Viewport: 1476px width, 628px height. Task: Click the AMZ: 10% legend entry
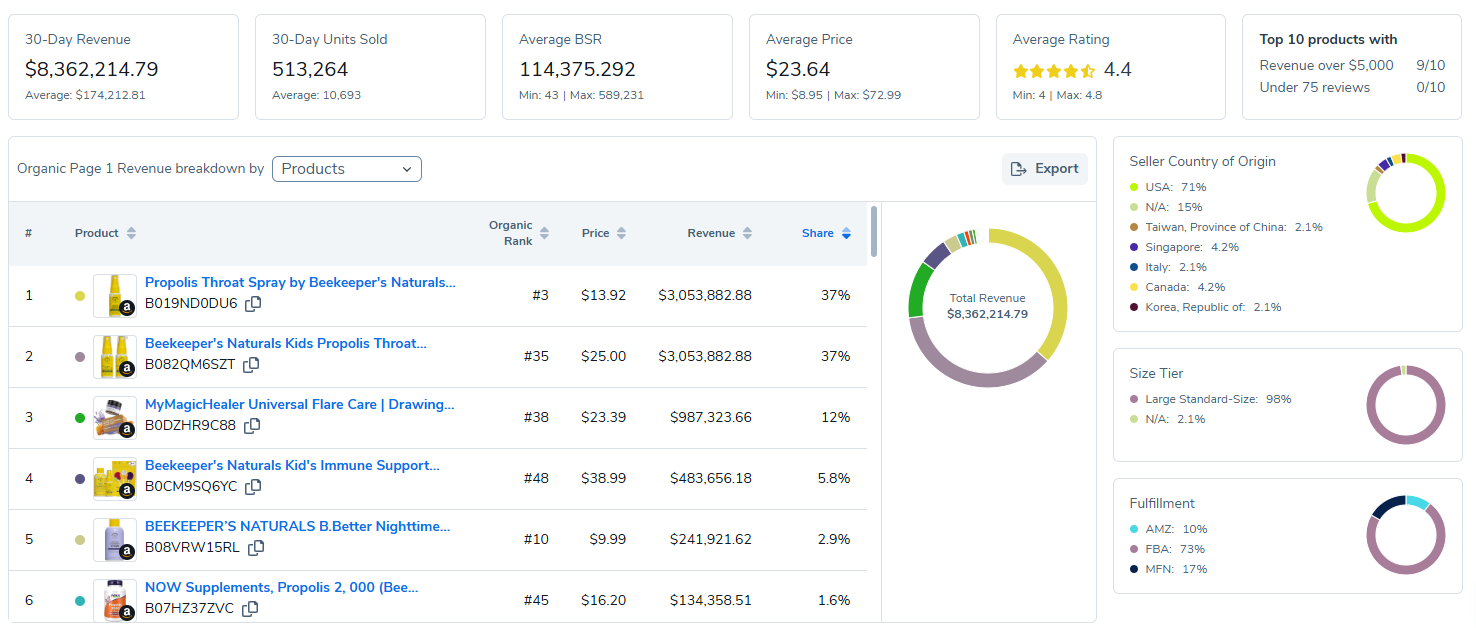pos(1168,529)
